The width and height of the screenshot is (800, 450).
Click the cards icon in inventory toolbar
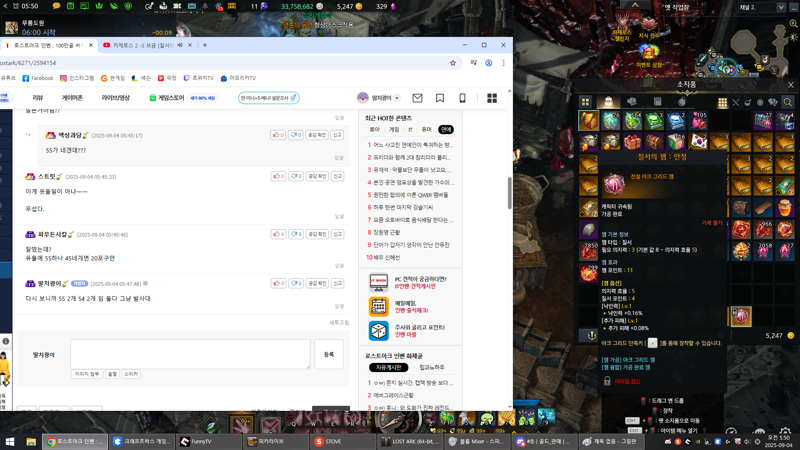coord(773,103)
